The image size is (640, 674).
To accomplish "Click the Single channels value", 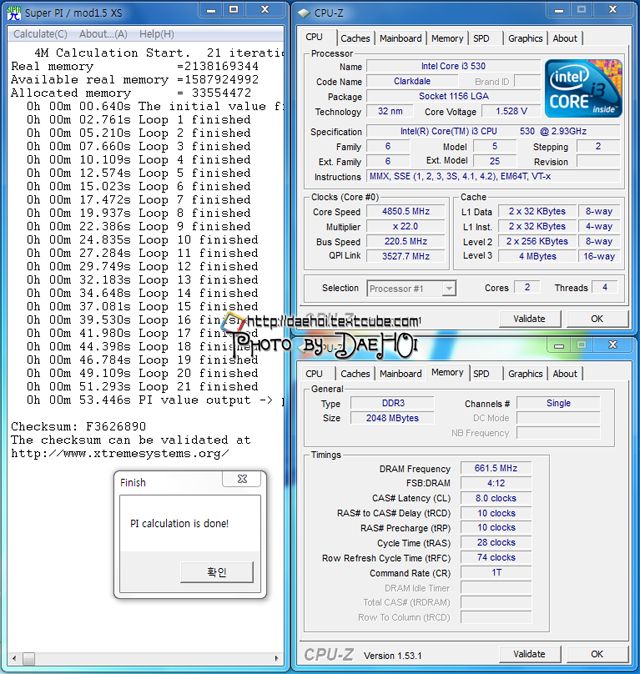I will (558, 403).
